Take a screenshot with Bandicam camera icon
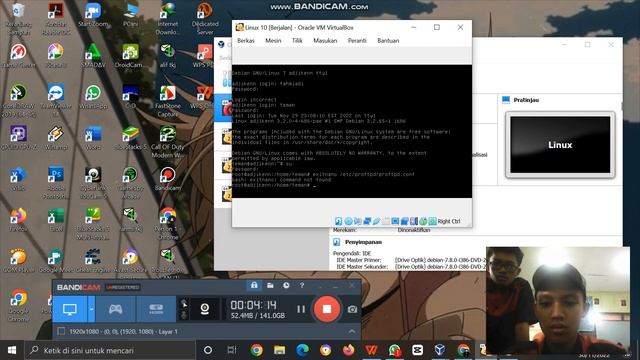Viewport: 640px width, 360px height. [x=352, y=309]
